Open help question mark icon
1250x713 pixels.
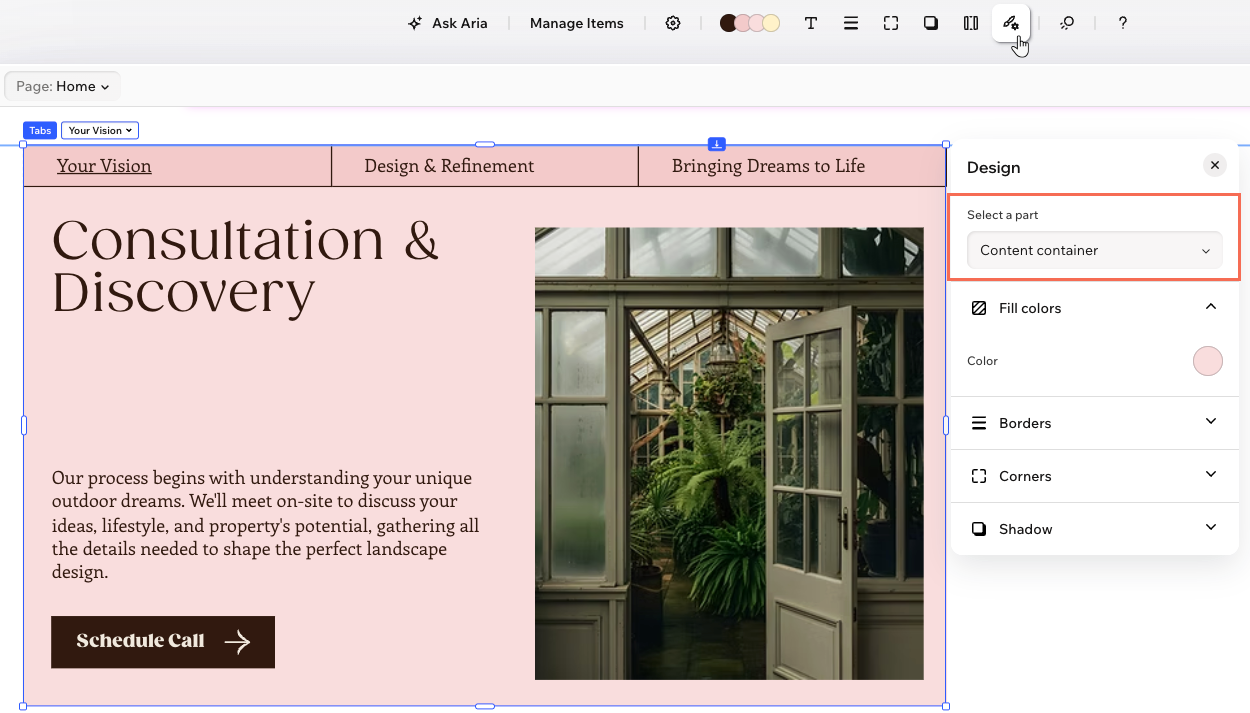[1123, 23]
